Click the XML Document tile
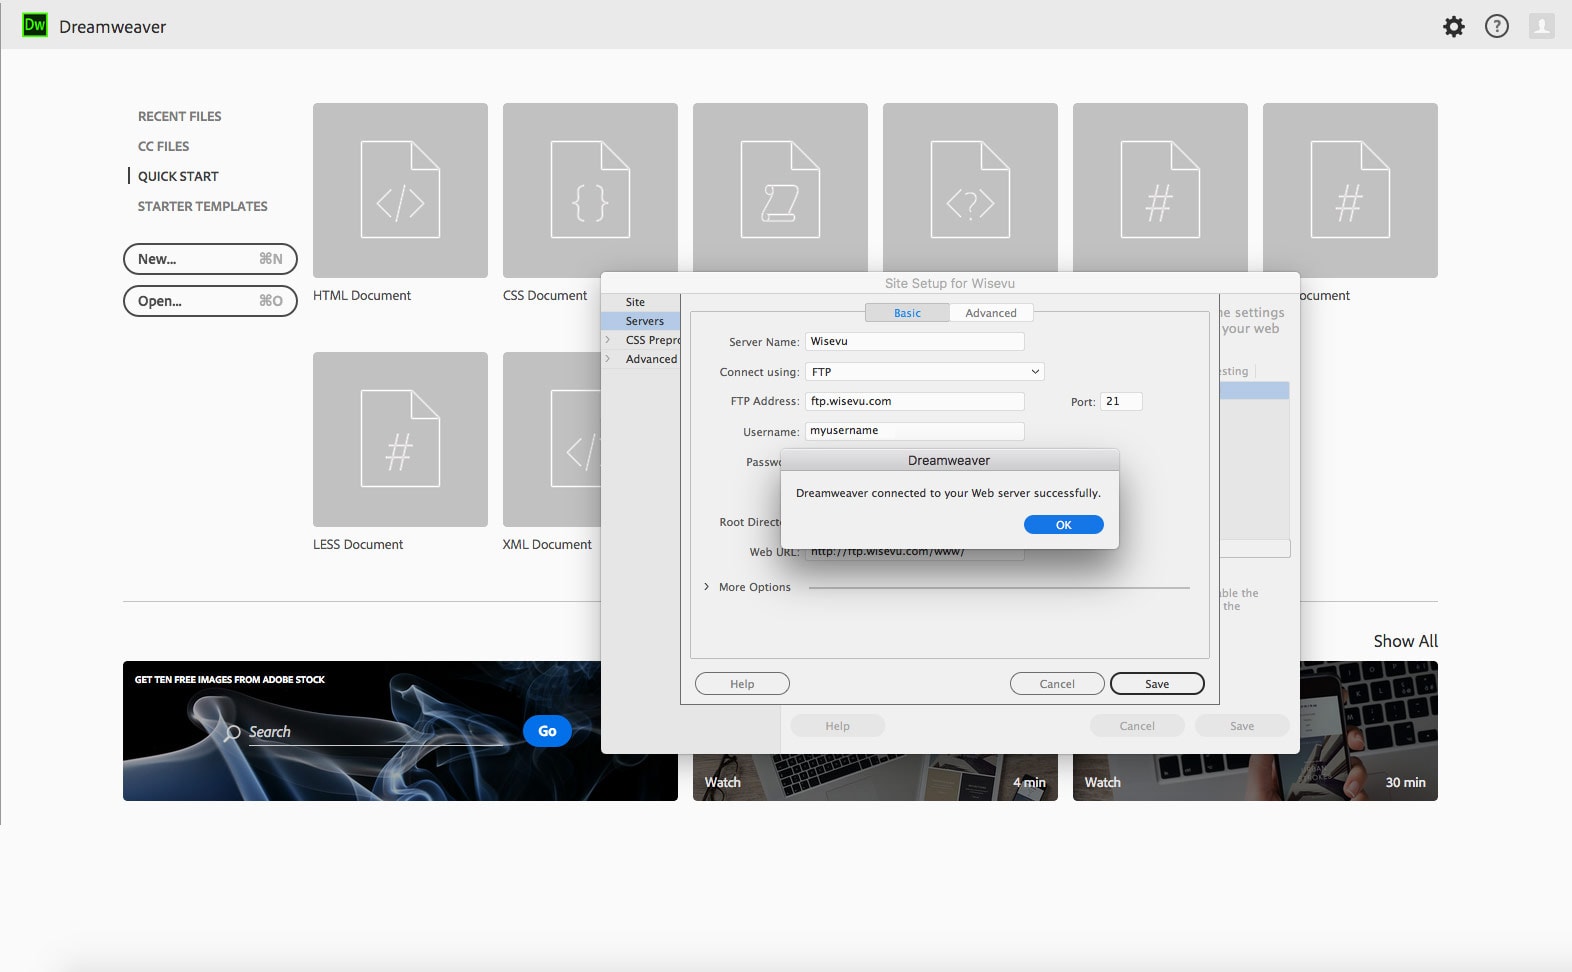This screenshot has width=1572, height=972. tap(552, 439)
